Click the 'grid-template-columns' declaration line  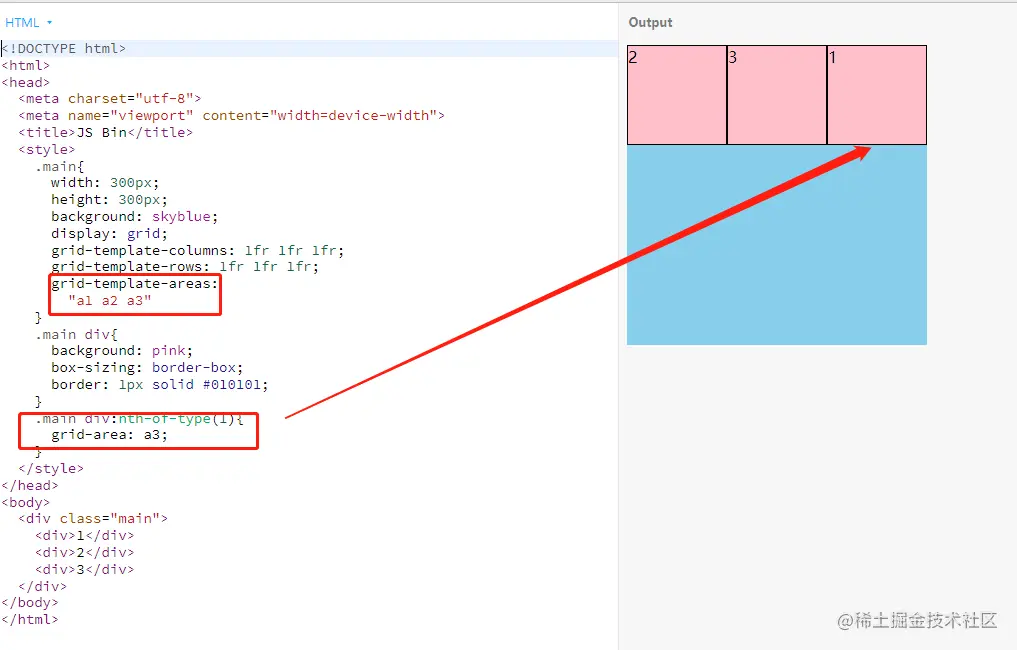(198, 250)
